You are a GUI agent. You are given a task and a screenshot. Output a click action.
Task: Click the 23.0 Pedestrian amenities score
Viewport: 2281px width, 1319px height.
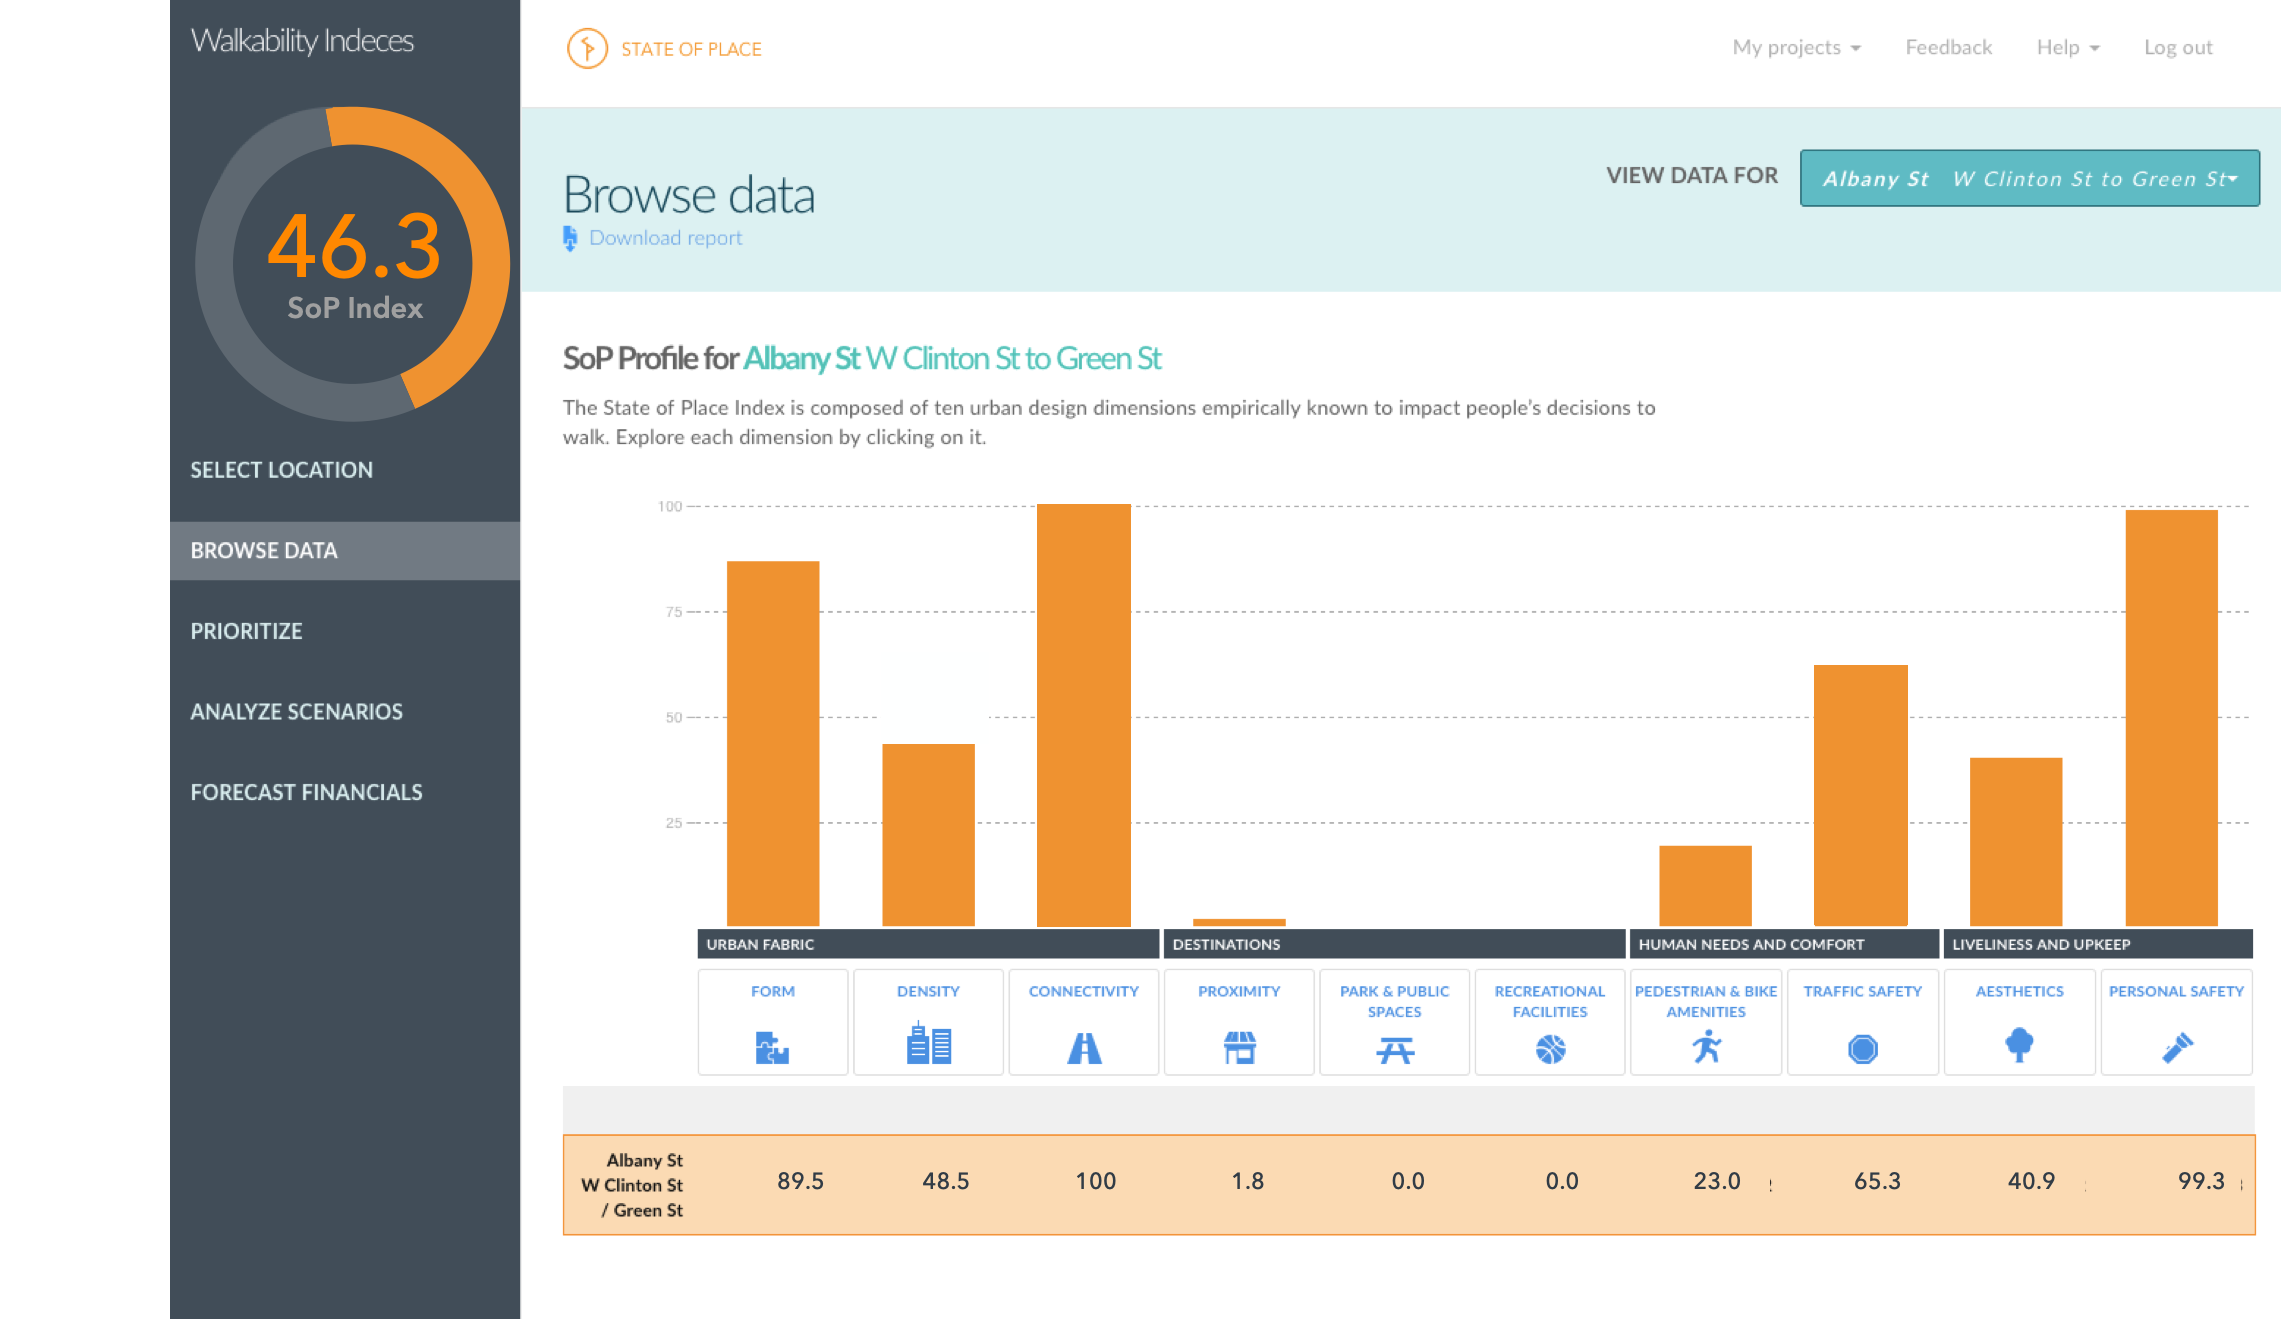click(1717, 1181)
